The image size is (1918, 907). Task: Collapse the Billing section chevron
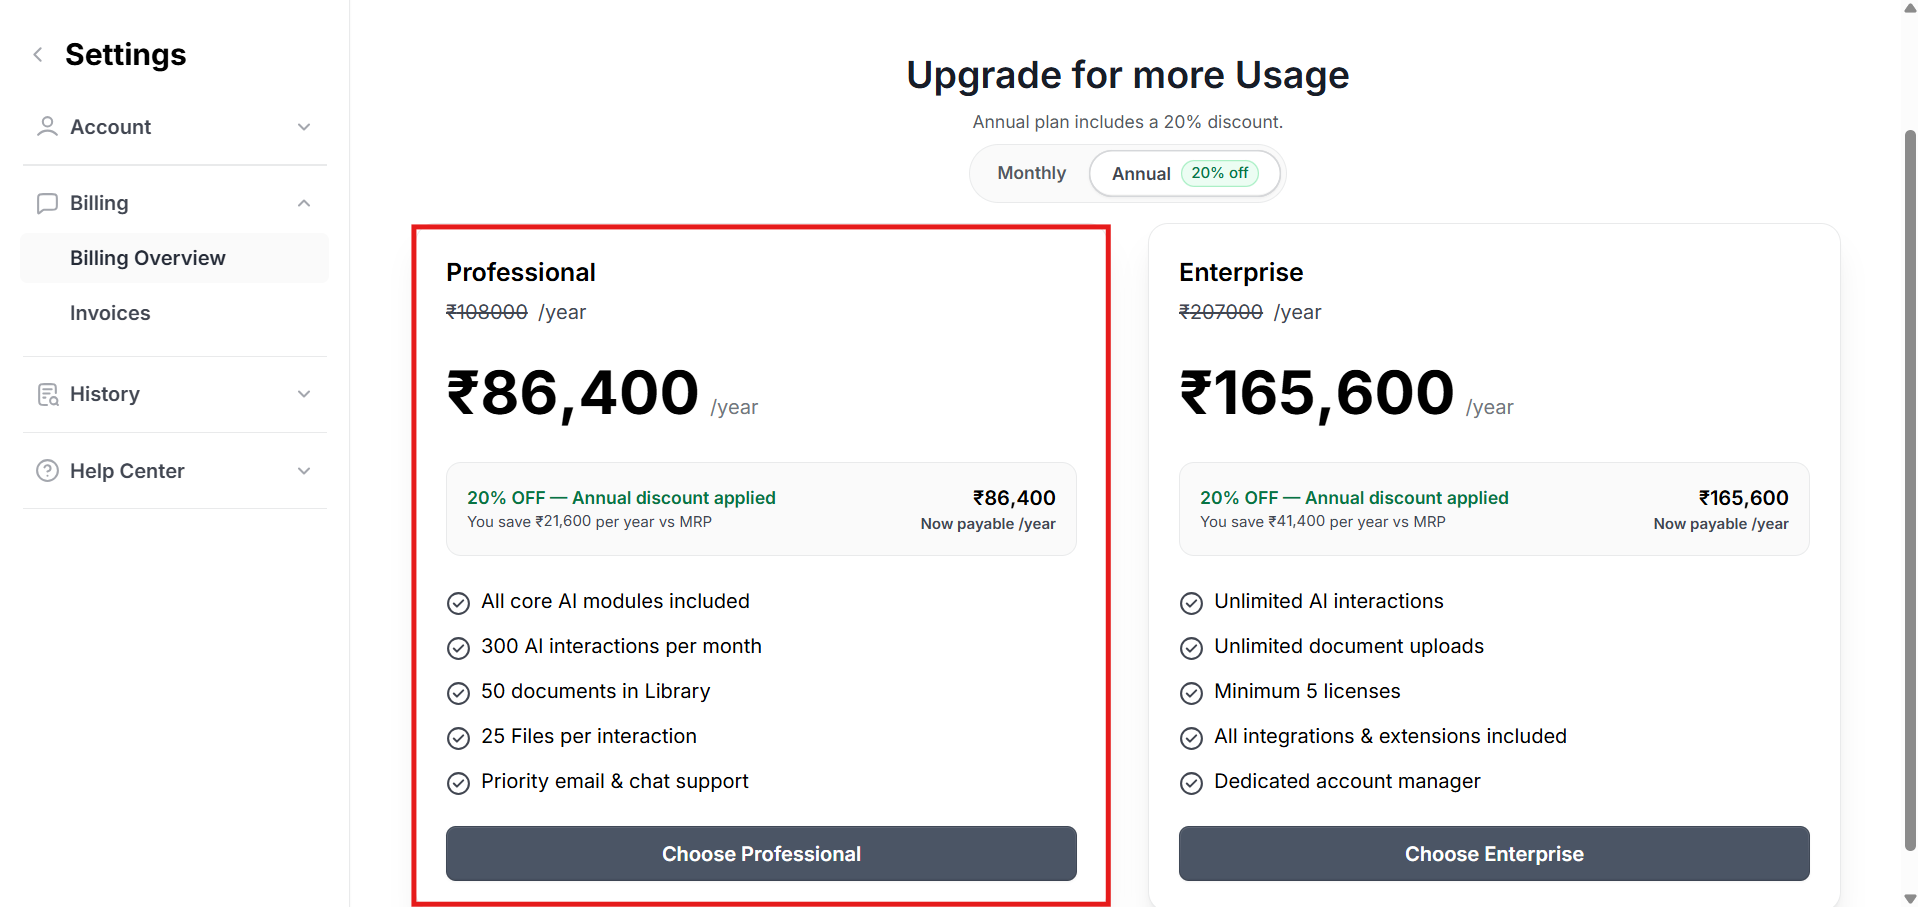coord(304,204)
